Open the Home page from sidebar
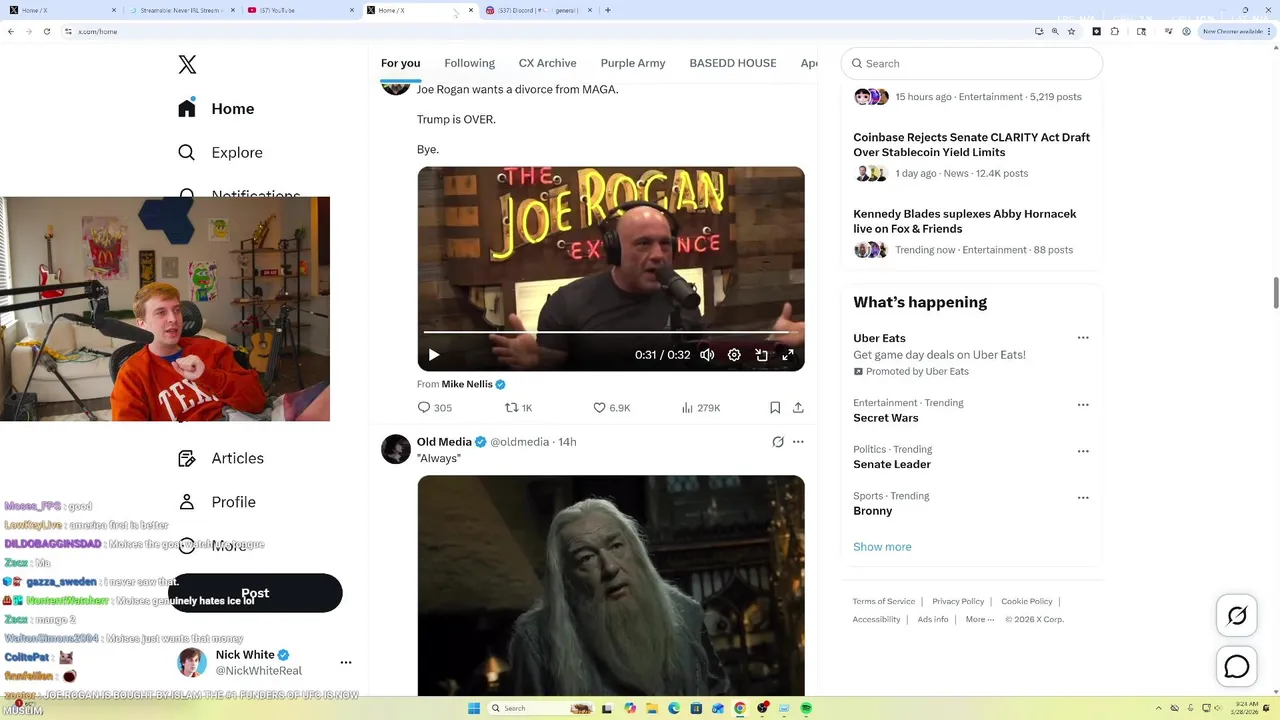 (x=217, y=109)
